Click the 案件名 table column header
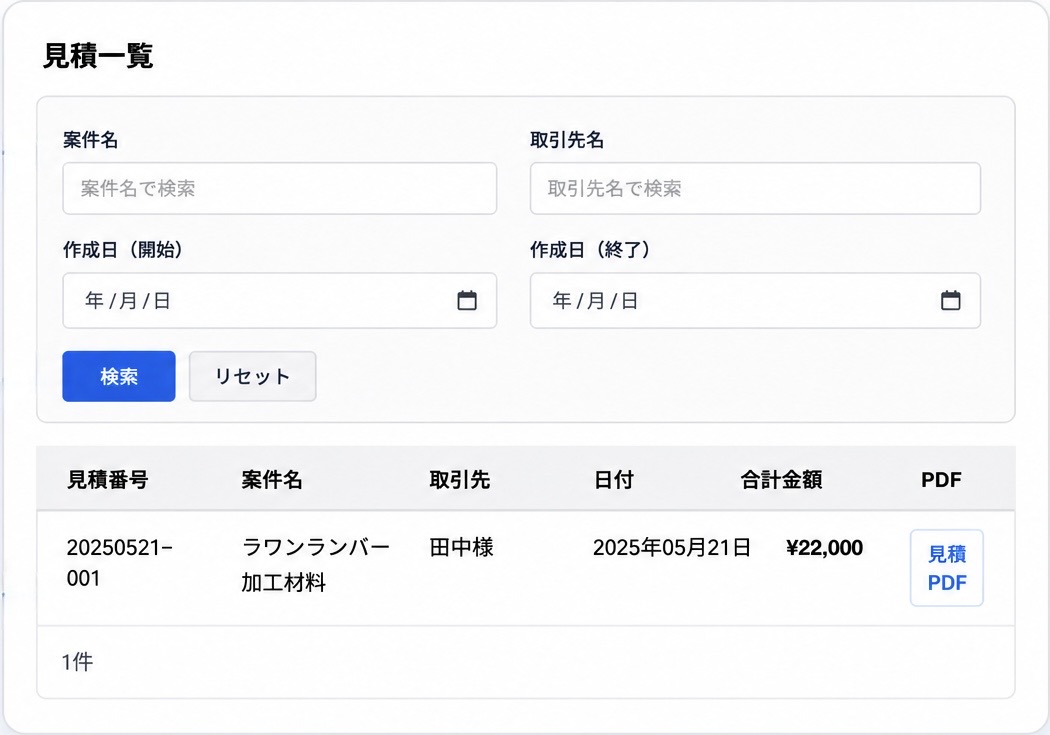Screen dimensions: 1050x735 coord(272,480)
